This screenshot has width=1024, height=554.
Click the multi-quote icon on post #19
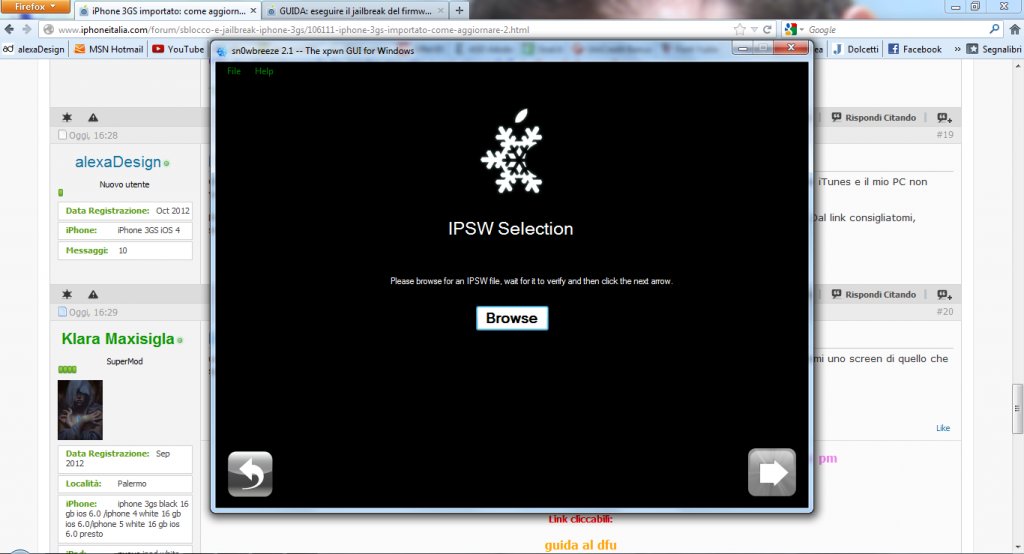coord(943,117)
